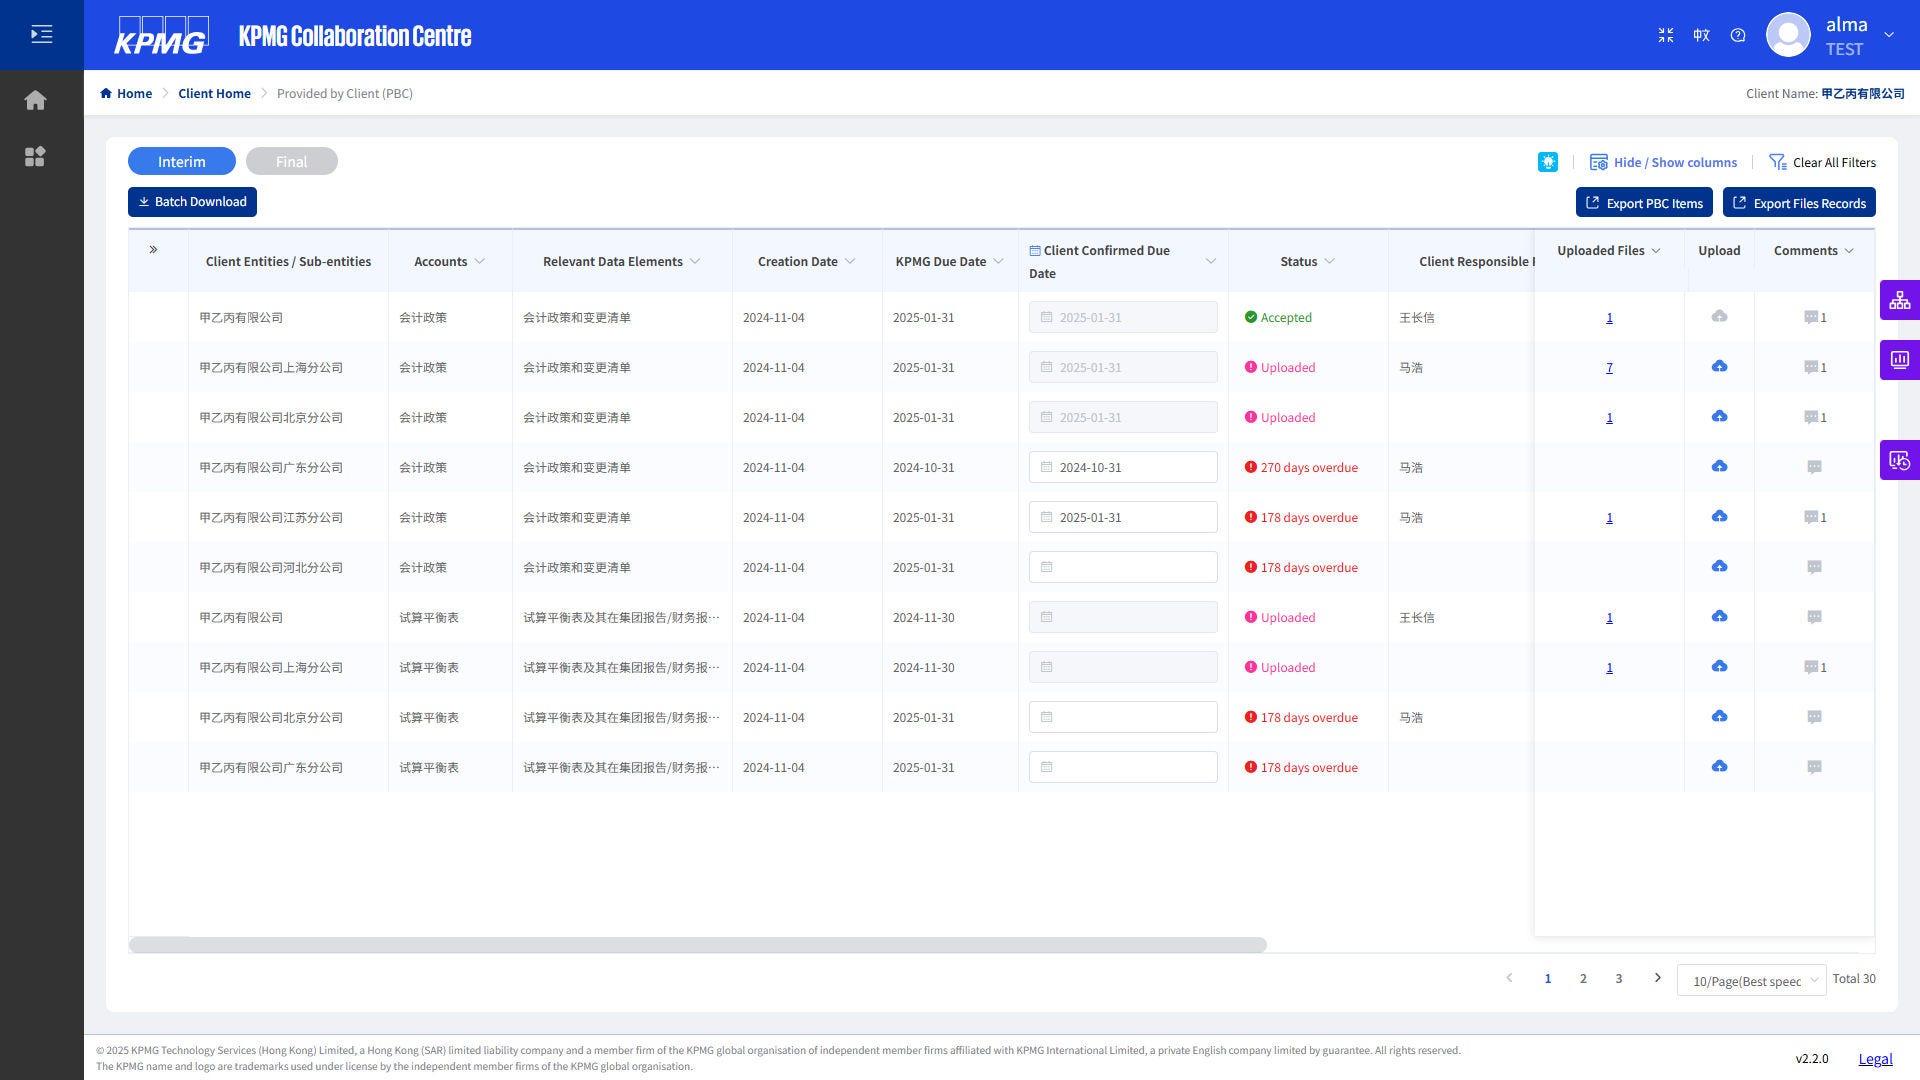Viewport: 1920px width, 1080px height.
Task: Click Batch Download button
Action: (192, 202)
